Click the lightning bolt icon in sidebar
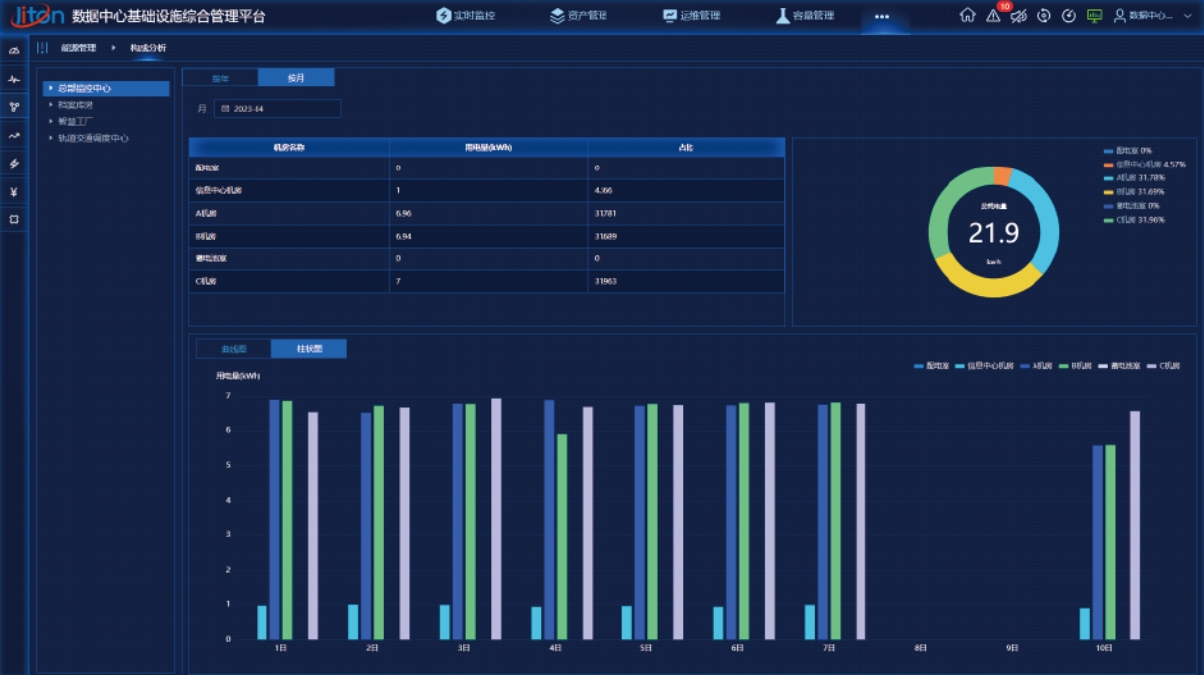The image size is (1204, 675). click(14, 163)
